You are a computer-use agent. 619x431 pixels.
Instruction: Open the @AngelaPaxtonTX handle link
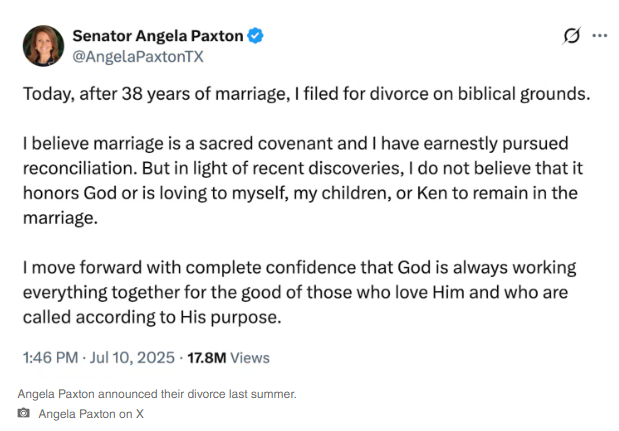tap(137, 57)
